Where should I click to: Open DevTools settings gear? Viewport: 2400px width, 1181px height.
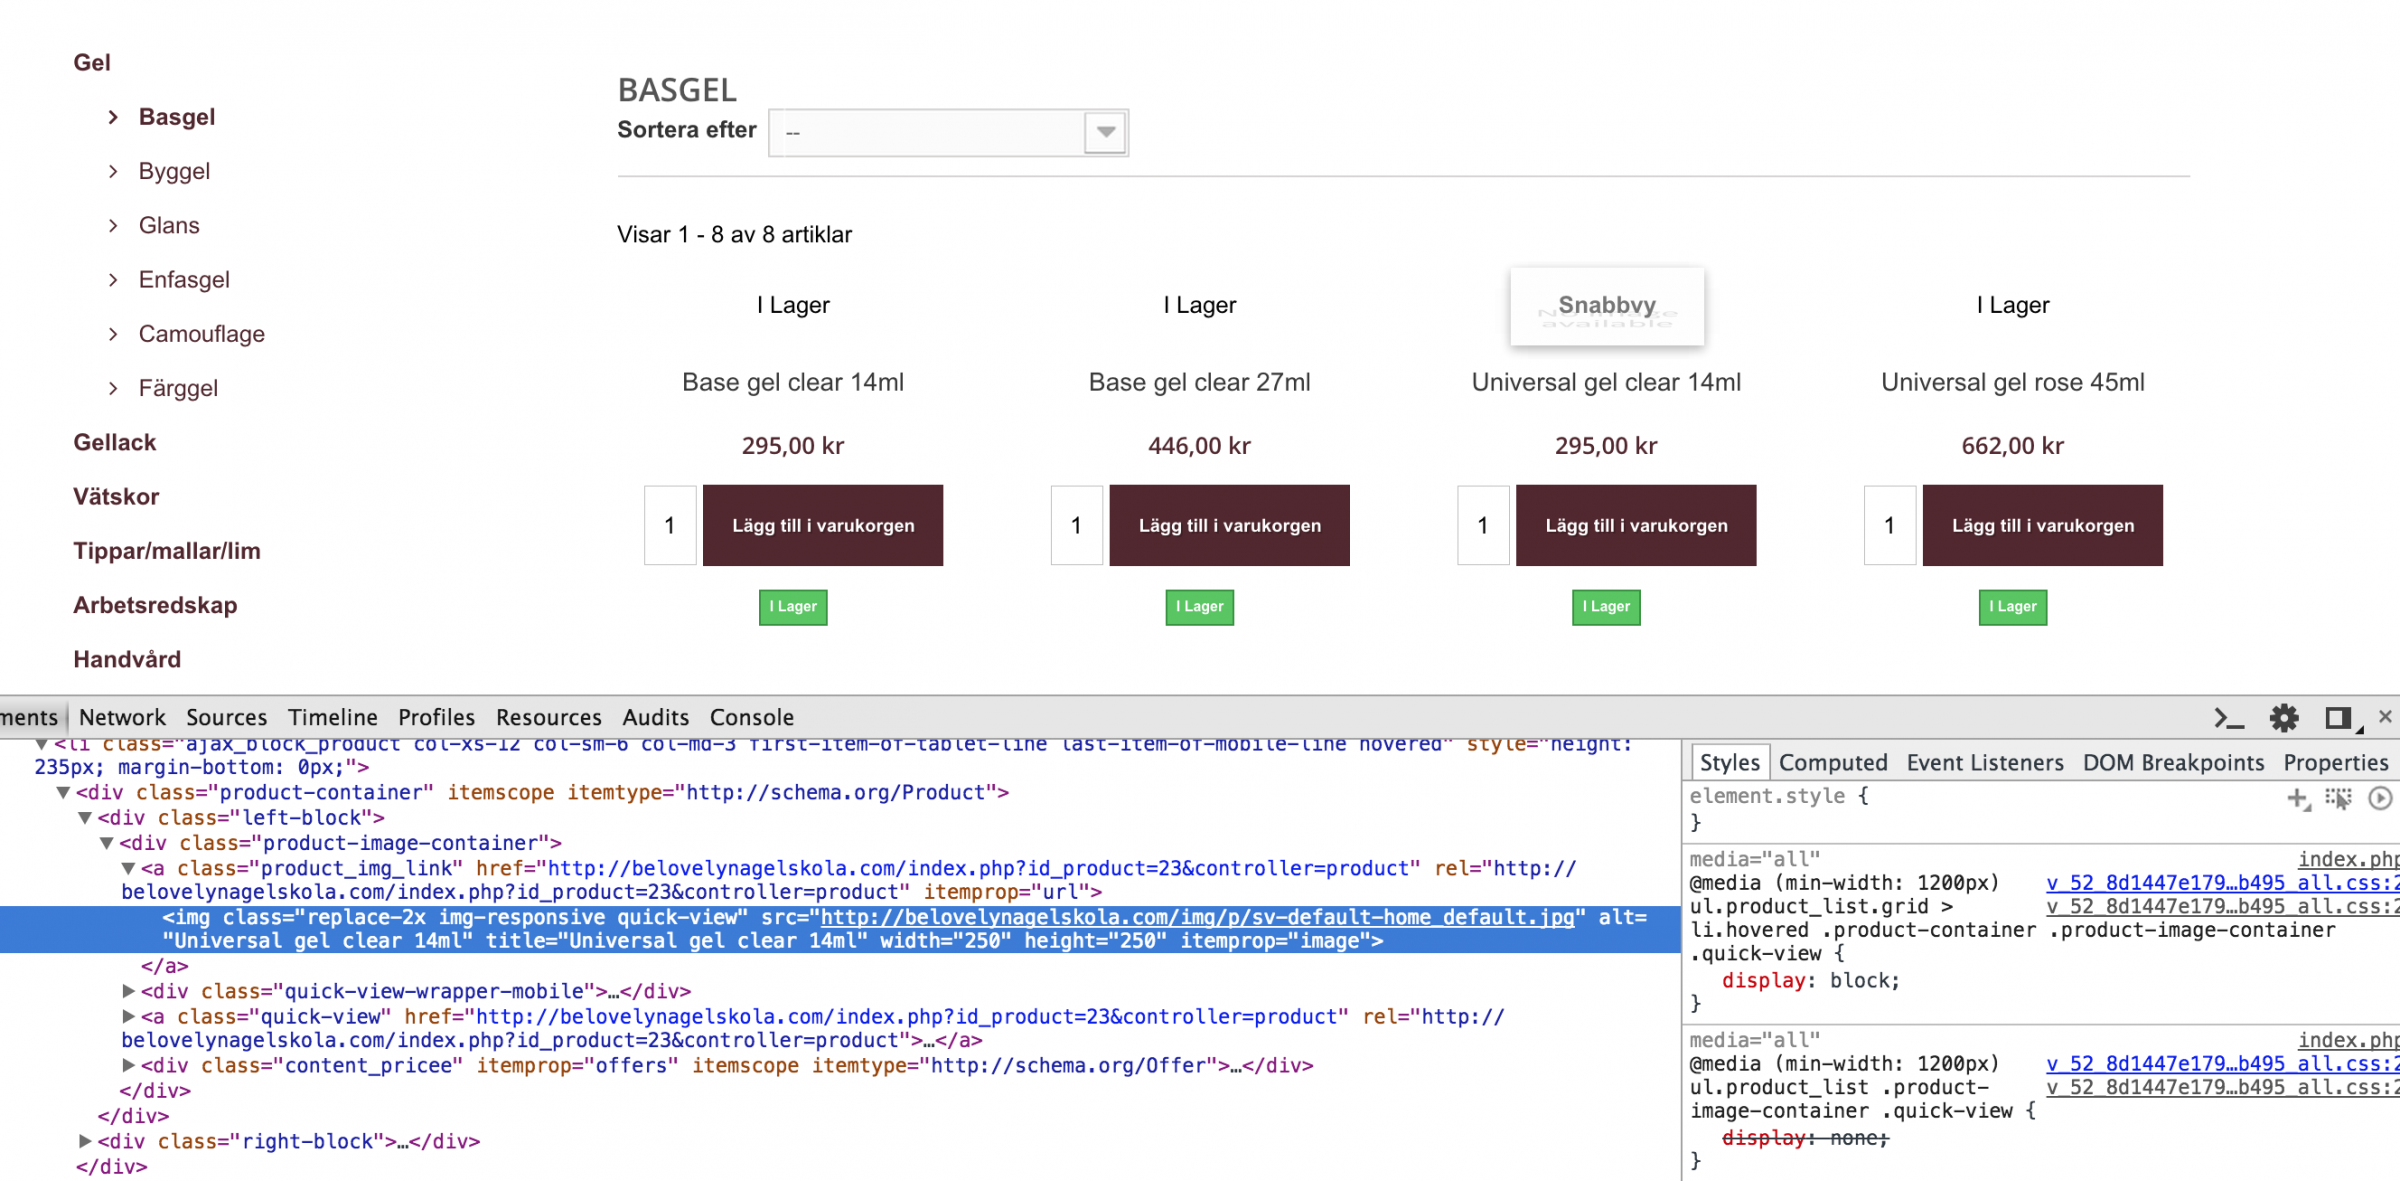2284,718
